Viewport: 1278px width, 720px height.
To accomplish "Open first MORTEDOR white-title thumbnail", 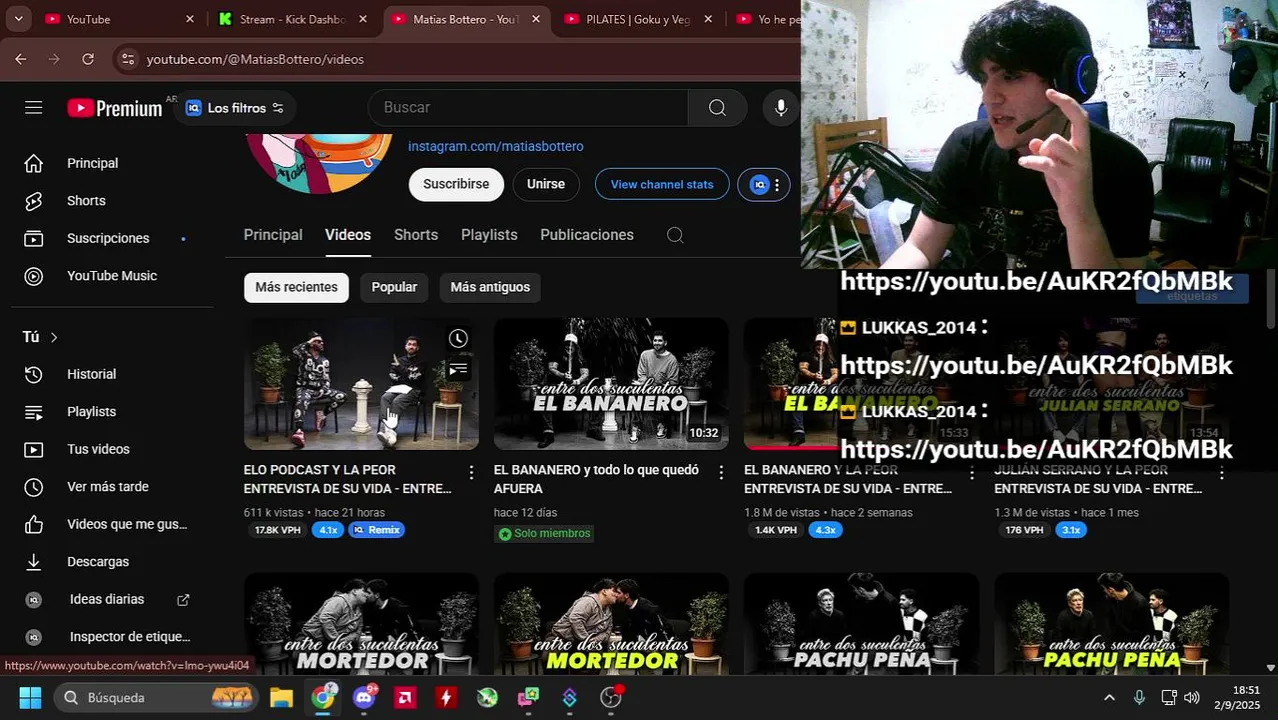I will (x=361, y=624).
